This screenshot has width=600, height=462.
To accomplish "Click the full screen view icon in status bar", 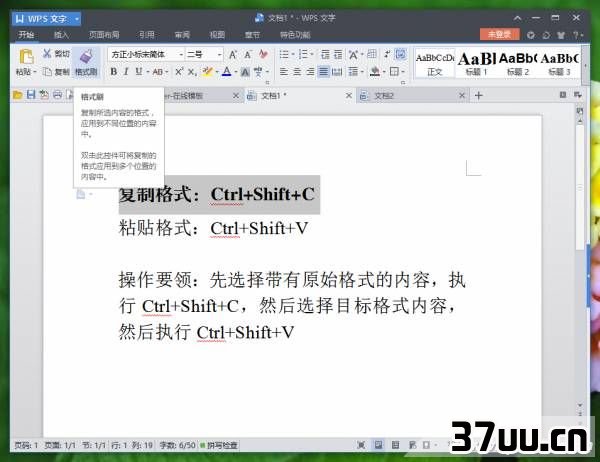I will click(361, 445).
